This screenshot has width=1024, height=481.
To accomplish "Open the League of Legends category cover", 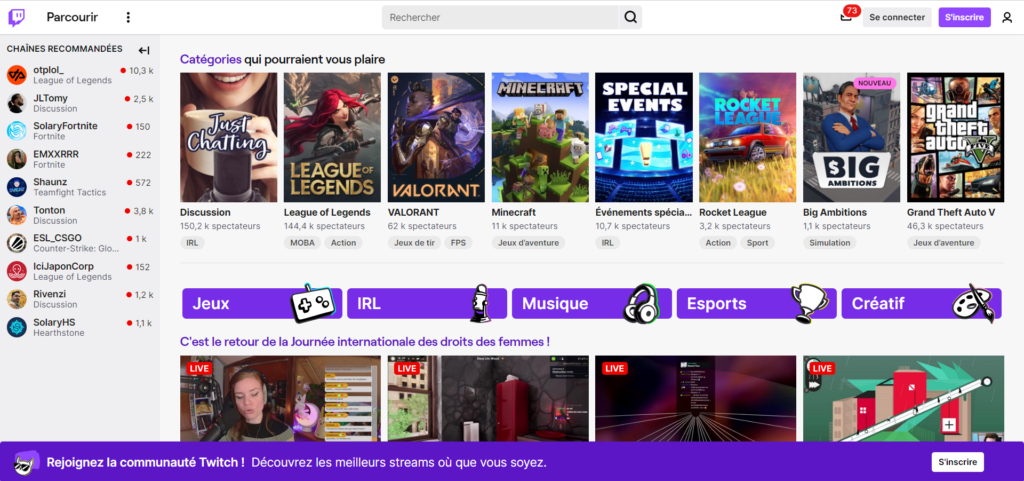I will (x=332, y=137).
